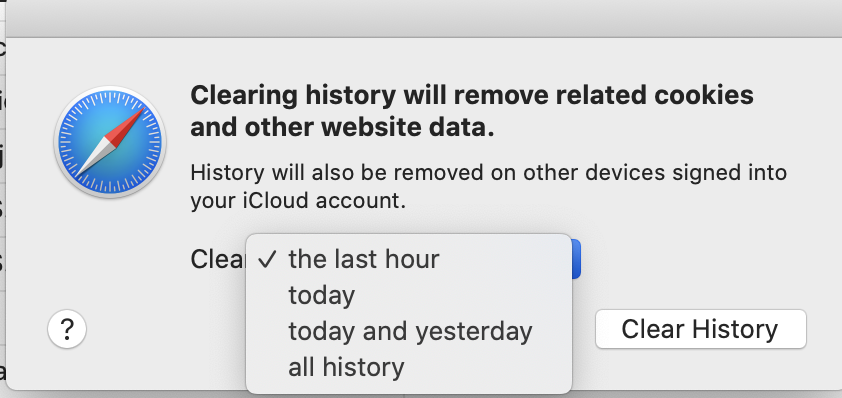Screen dimensions: 842x398
Task: Click the Clear History button
Action: coord(700,329)
